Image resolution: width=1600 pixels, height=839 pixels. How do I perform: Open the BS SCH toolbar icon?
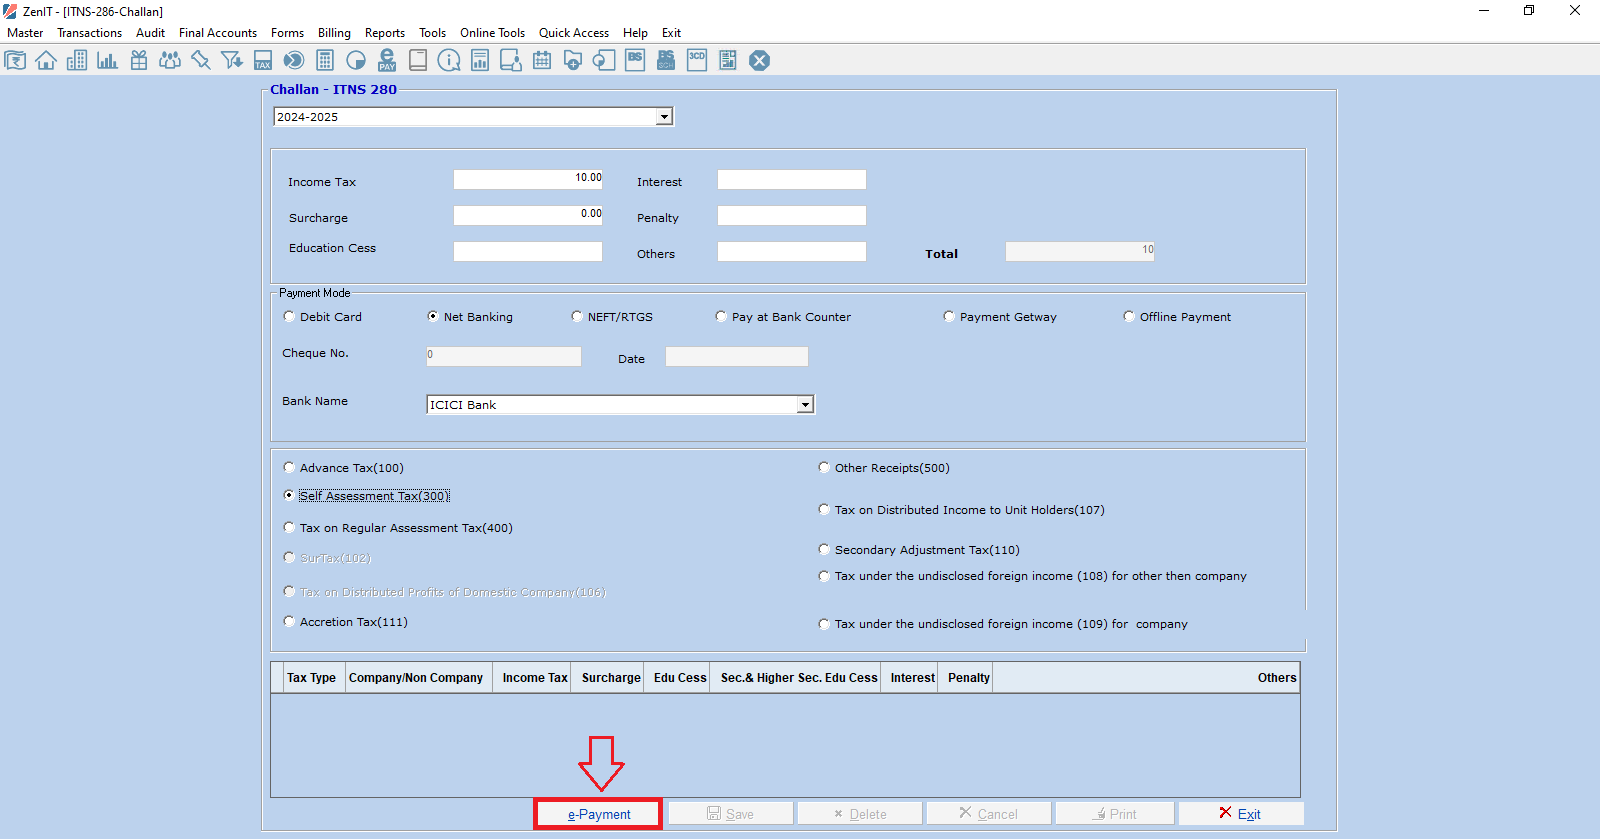pos(666,60)
